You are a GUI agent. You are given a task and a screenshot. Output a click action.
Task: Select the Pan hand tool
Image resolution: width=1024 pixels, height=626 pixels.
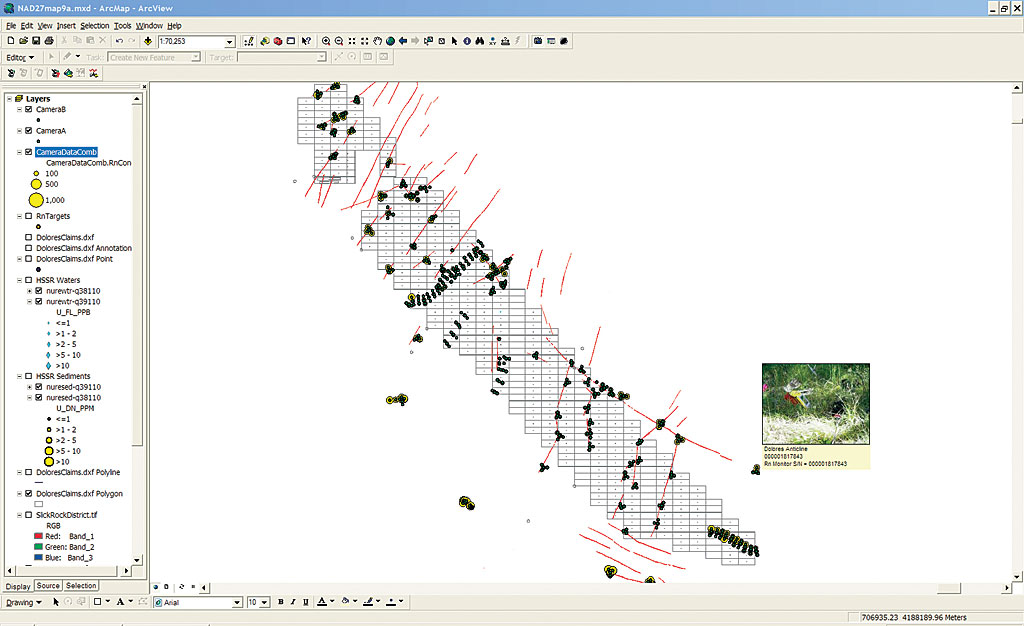[x=377, y=41]
